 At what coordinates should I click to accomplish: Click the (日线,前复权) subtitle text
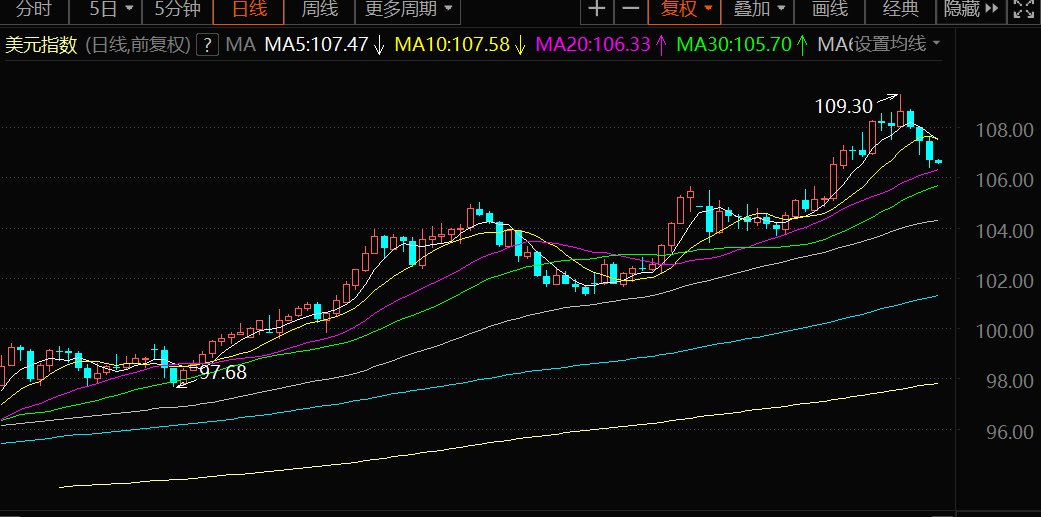point(138,45)
